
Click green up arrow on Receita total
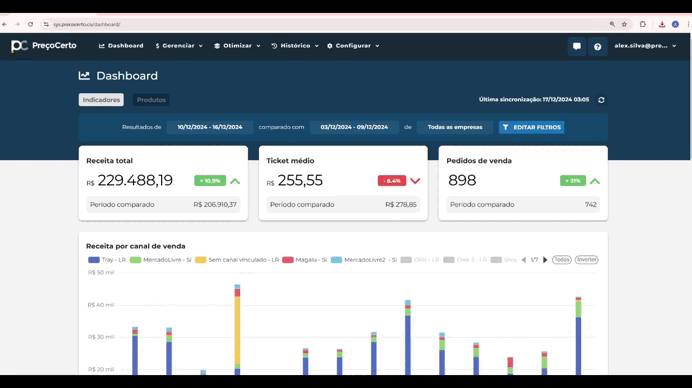235,181
